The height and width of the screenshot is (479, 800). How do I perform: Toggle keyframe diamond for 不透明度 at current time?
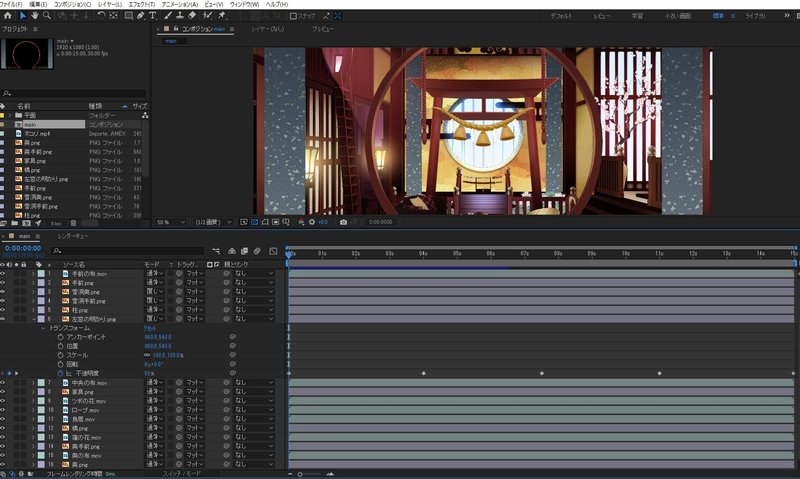pyautogui.click(x=9, y=373)
